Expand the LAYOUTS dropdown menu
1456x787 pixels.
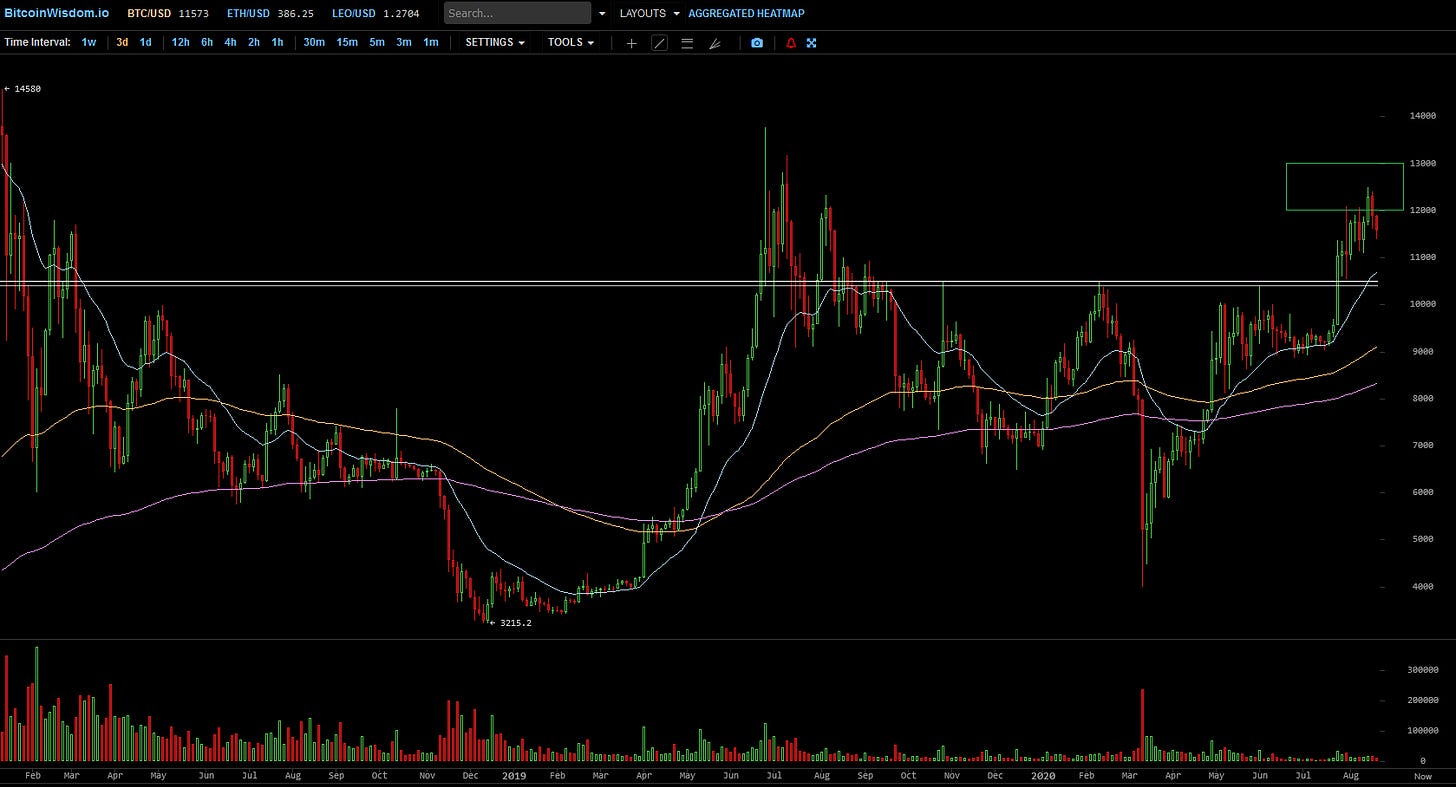[x=649, y=14]
